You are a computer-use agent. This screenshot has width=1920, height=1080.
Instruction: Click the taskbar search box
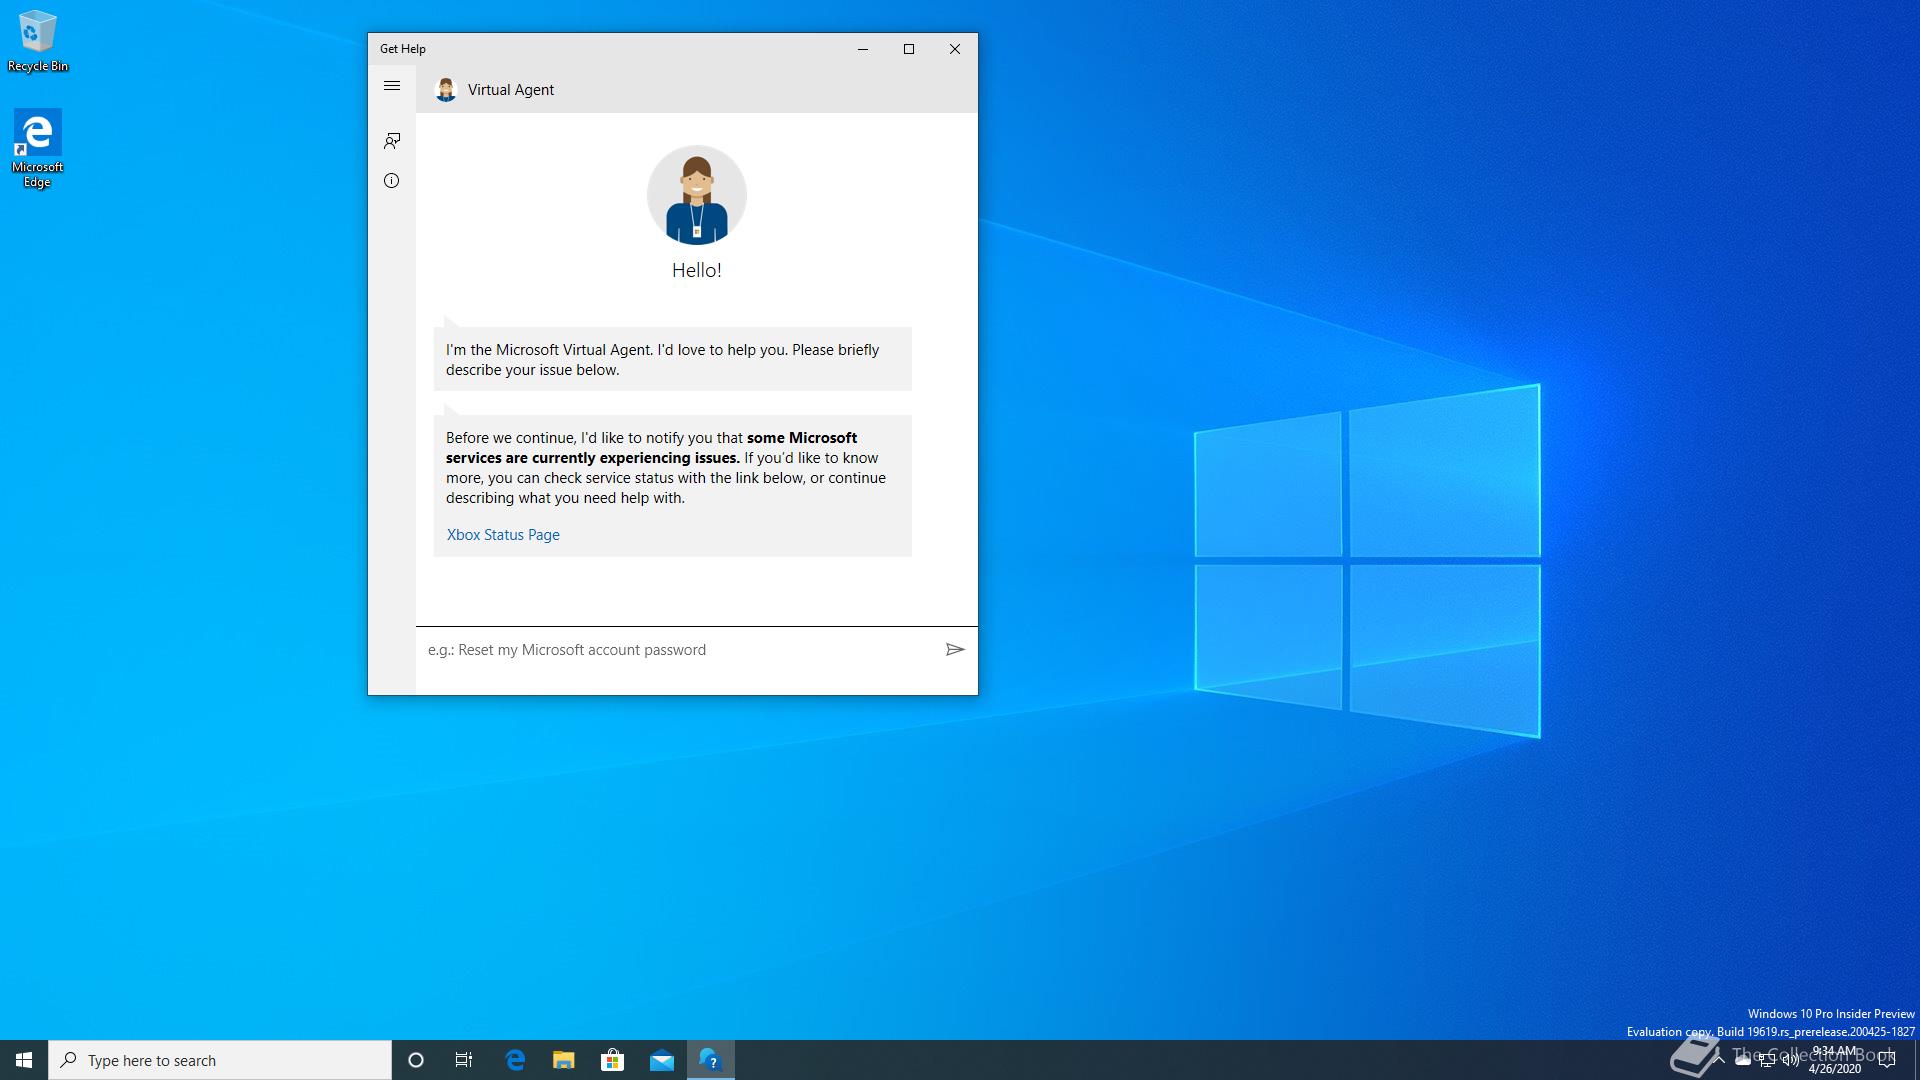(x=220, y=1060)
